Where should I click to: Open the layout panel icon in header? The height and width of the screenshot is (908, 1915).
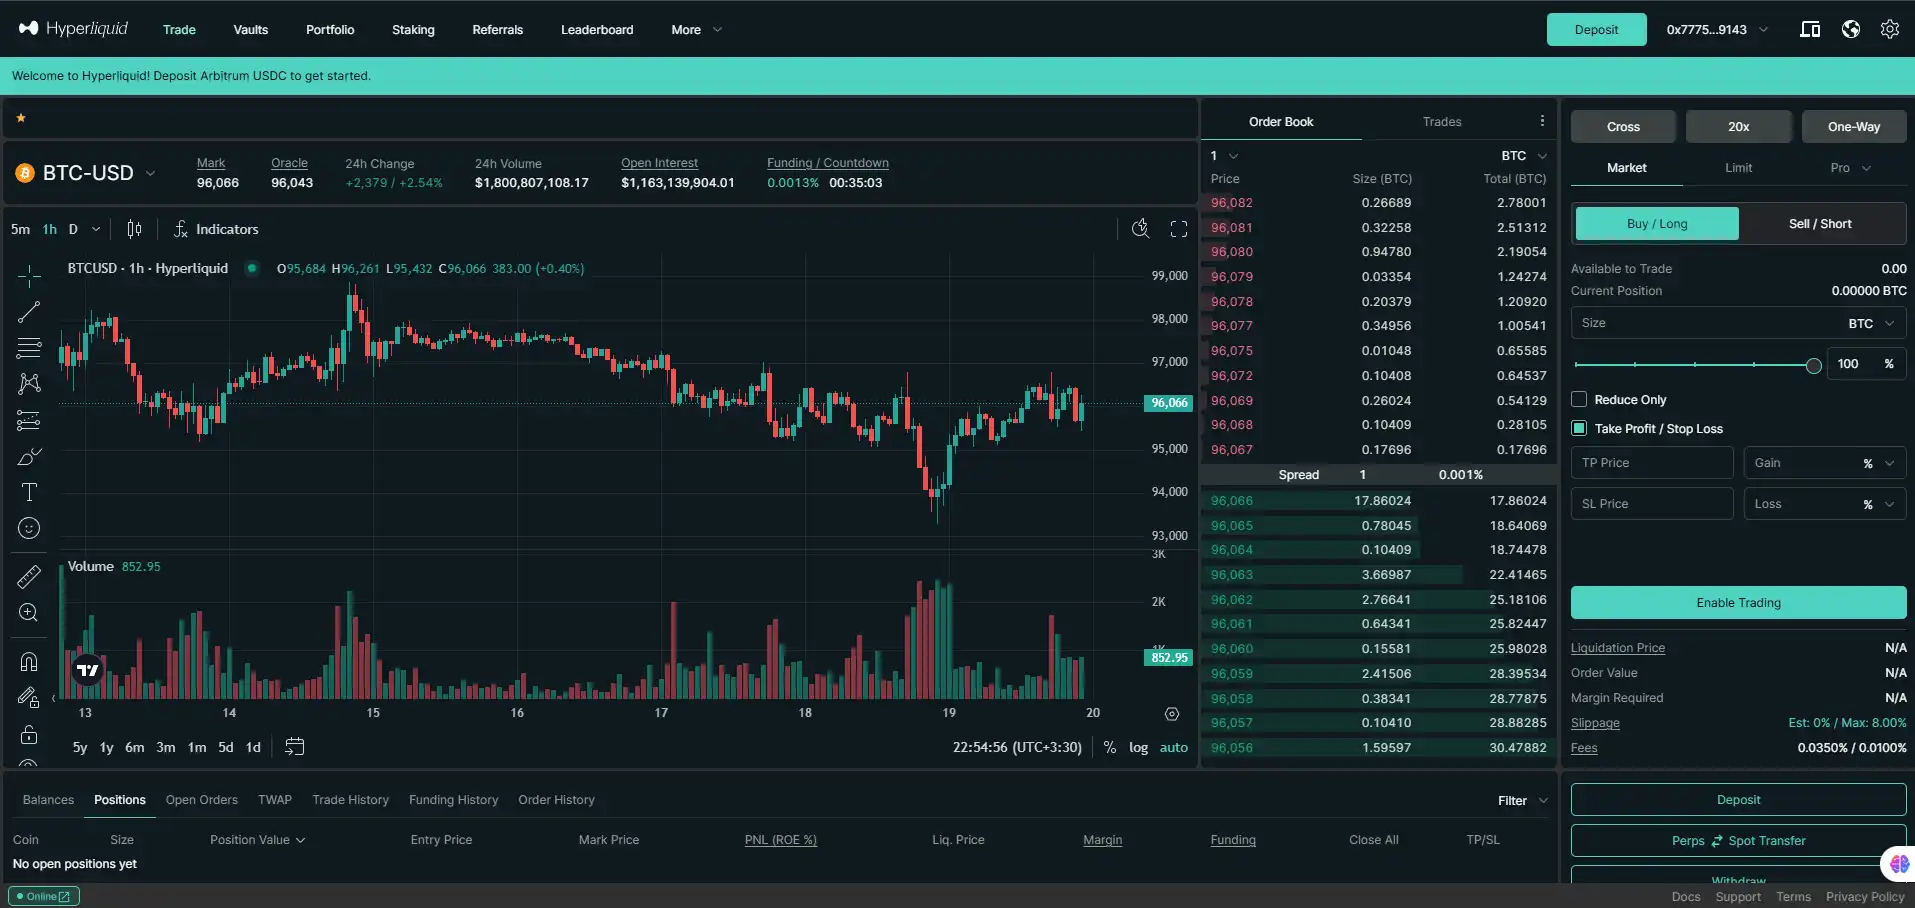(1810, 29)
